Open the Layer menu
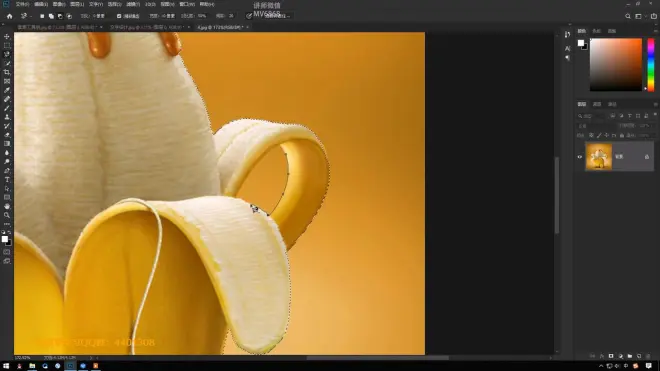Image resolution: width=660 pixels, height=371 pixels. (77, 4)
